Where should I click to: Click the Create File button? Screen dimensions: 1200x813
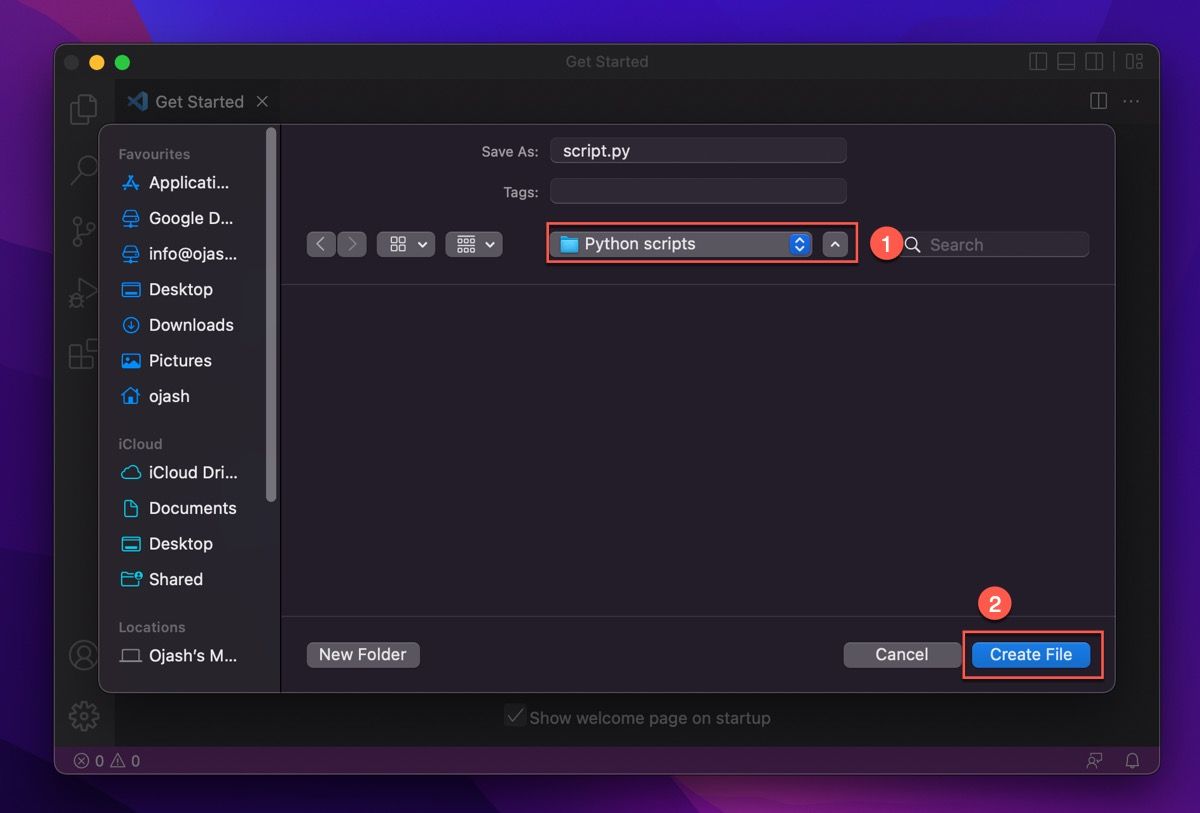point(1031,654)
